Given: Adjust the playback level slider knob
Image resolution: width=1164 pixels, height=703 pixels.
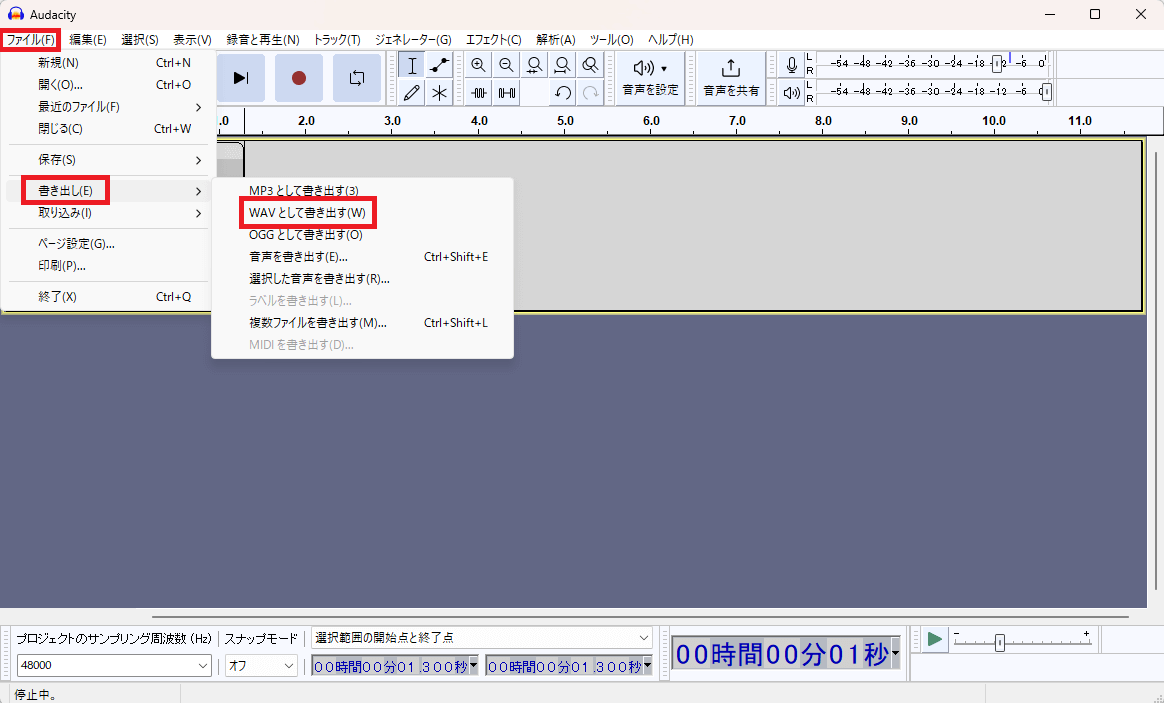Looking at the screenshot, I should tap(1047, 92).
